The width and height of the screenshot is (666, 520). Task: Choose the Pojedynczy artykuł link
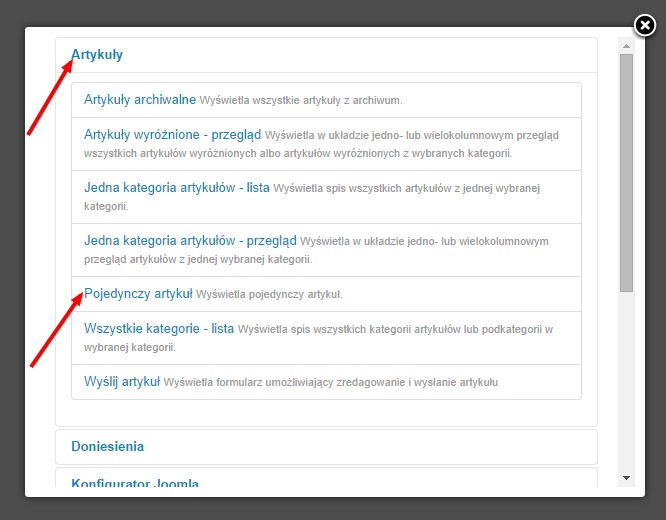point(138,294)
